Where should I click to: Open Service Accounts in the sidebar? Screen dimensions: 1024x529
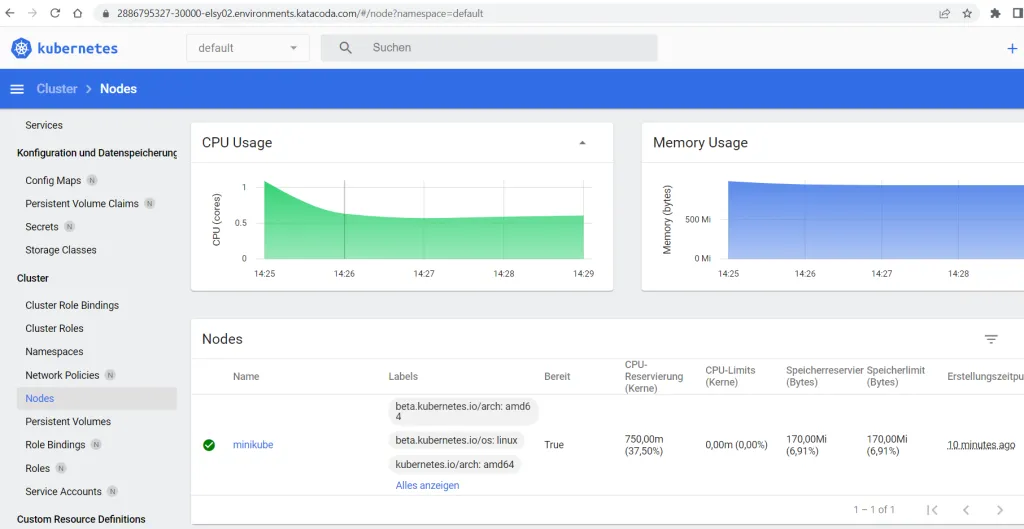tap(63, 491)
